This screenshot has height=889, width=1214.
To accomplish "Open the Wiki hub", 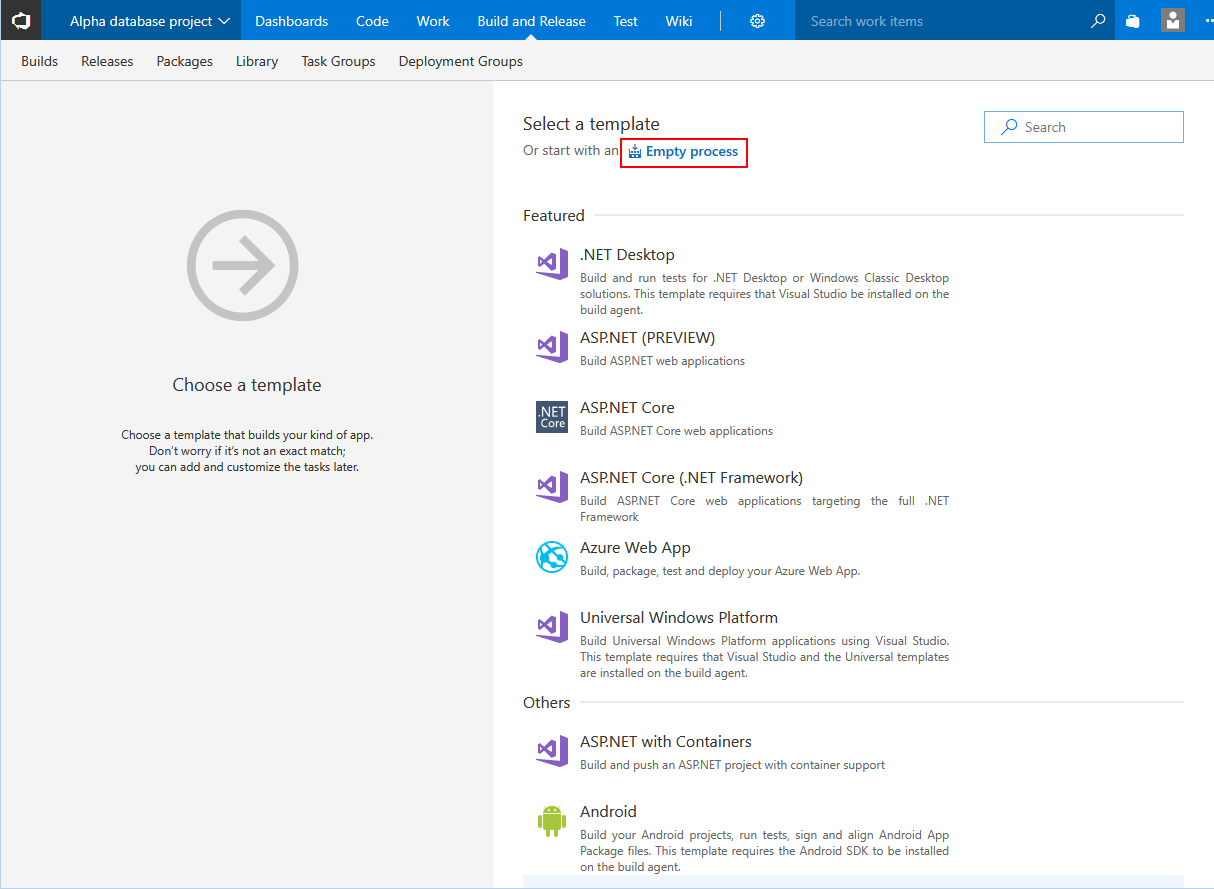I will coord(679,21).
